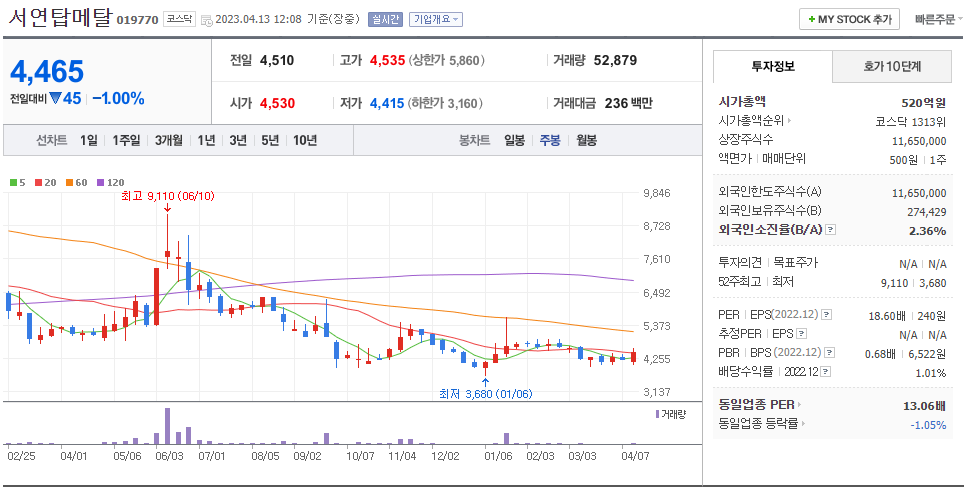Click the 시가총액 value 520억원
The width and height of the screenshot is (969, 487).
tap(923, 103)
